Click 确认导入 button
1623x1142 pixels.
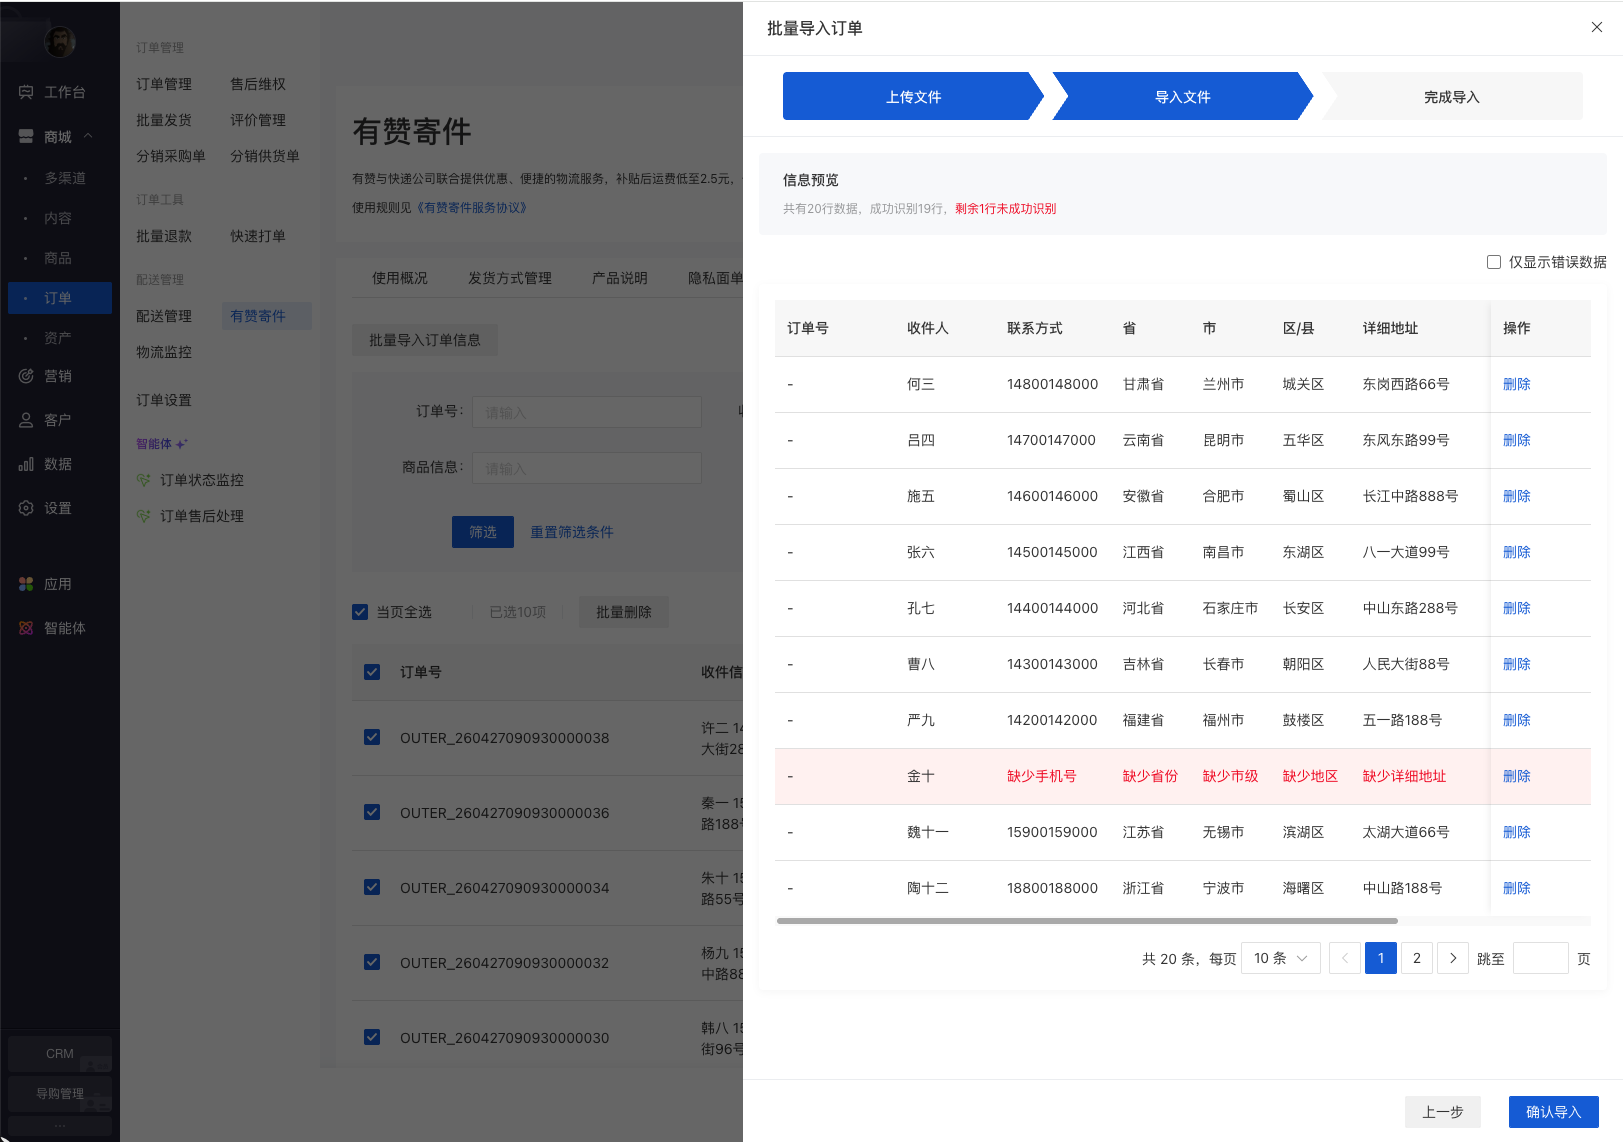[x=1553, y=1112]
